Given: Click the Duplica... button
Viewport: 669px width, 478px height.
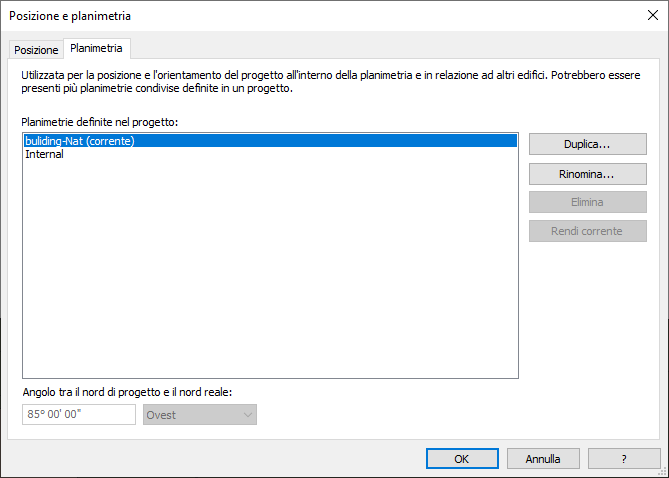Looking at the screenshot, I should click(x=587, y=144).
